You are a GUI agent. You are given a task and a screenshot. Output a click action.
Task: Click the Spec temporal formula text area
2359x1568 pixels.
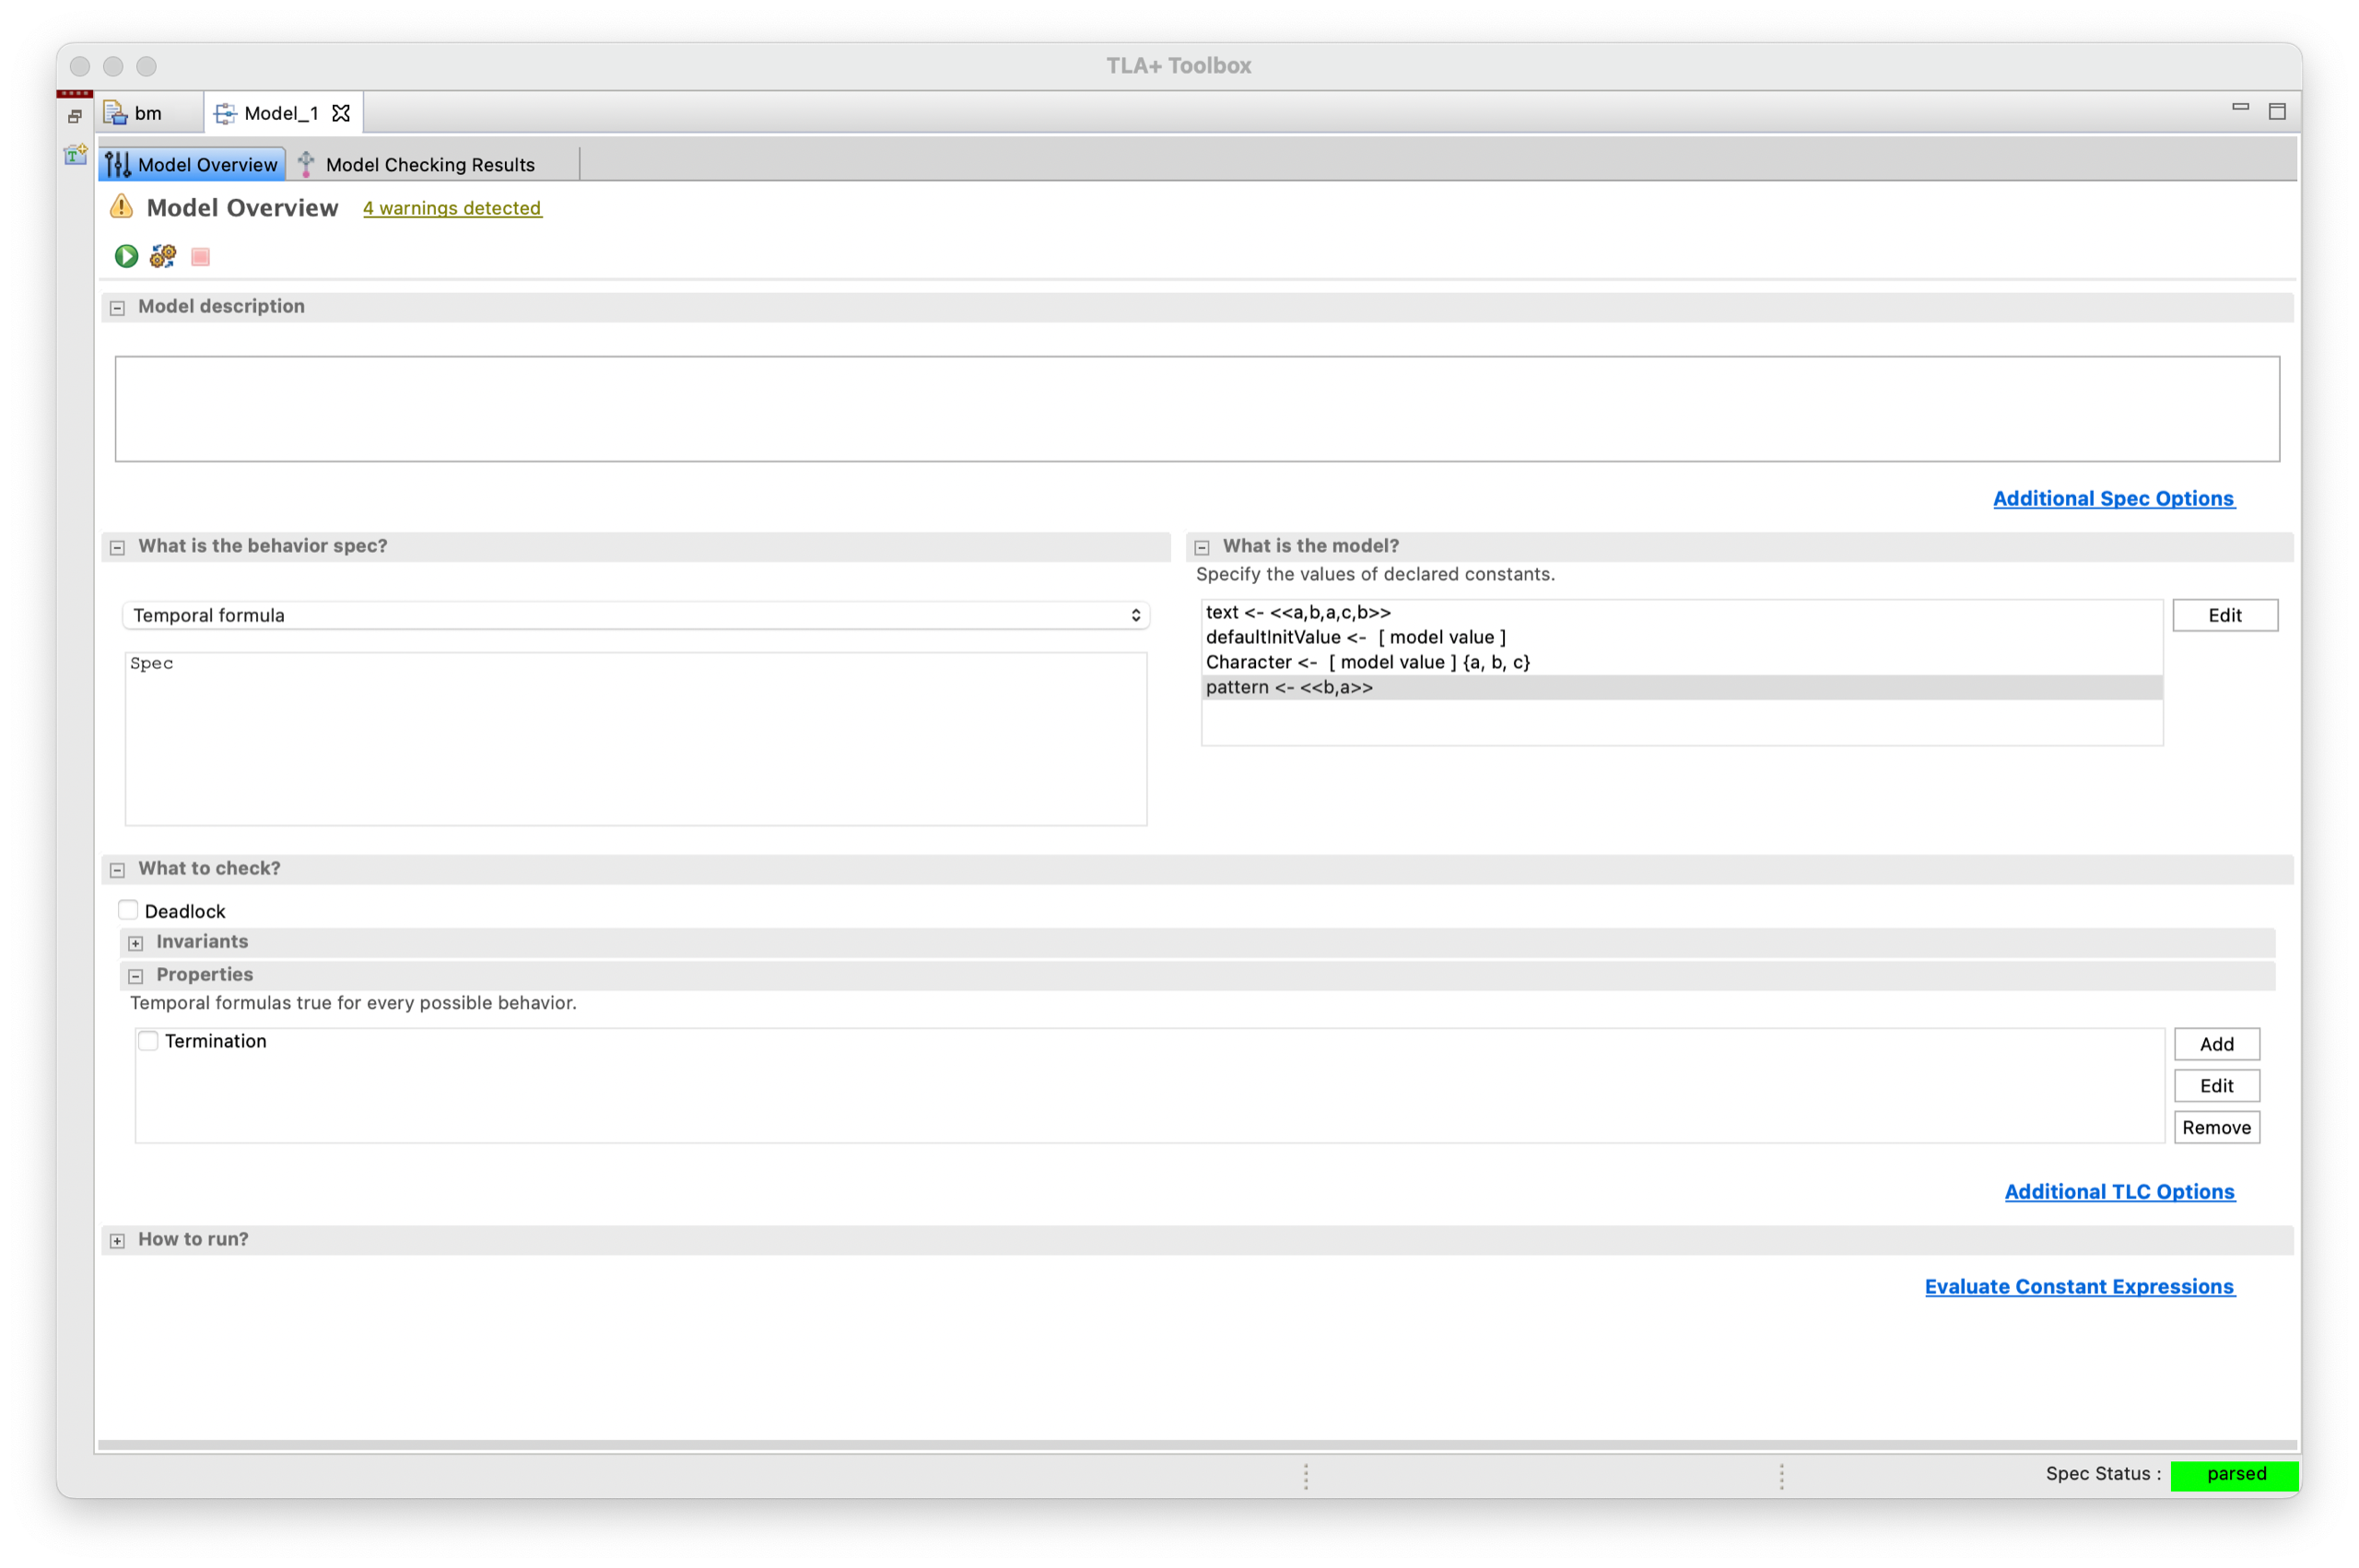tap(636, 739)
